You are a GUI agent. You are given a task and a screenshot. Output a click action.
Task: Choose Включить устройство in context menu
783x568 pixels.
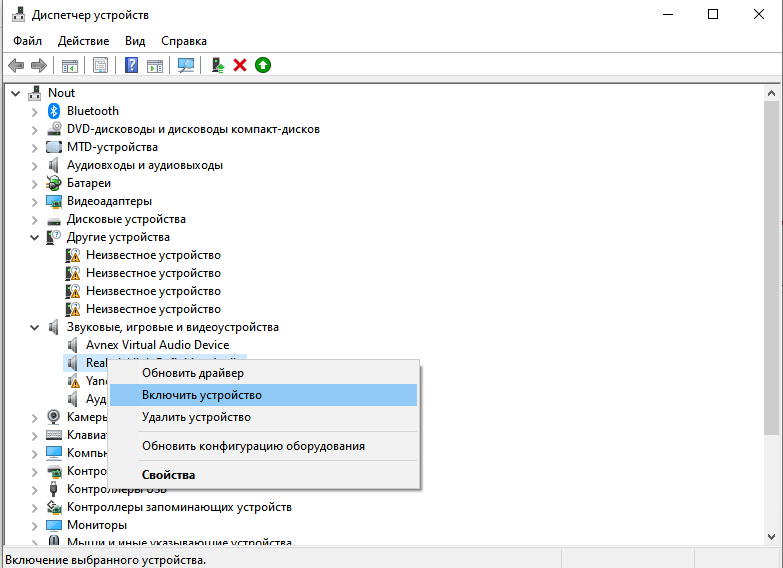click(x=263, y=395)
